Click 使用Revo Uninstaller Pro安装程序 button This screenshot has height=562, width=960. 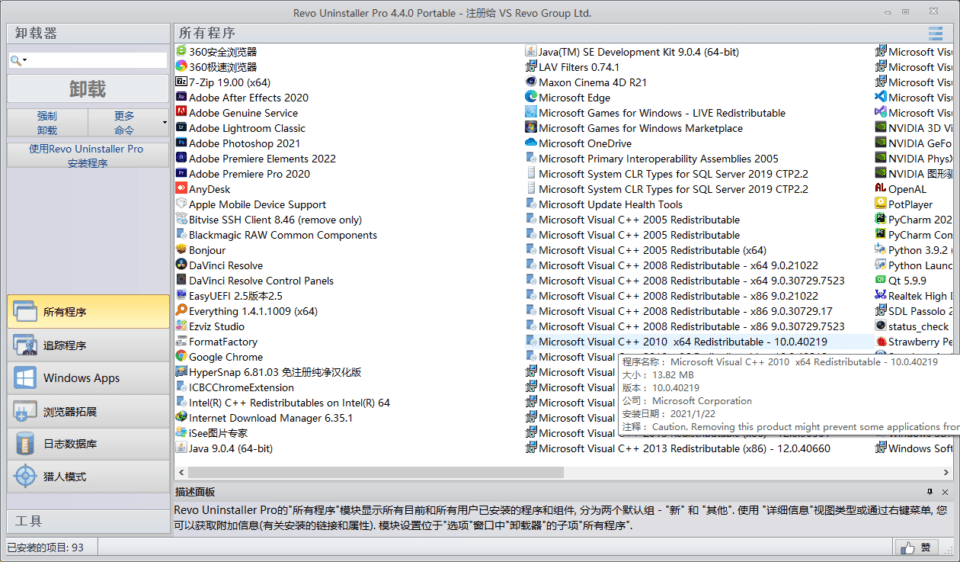click(88, 155)
